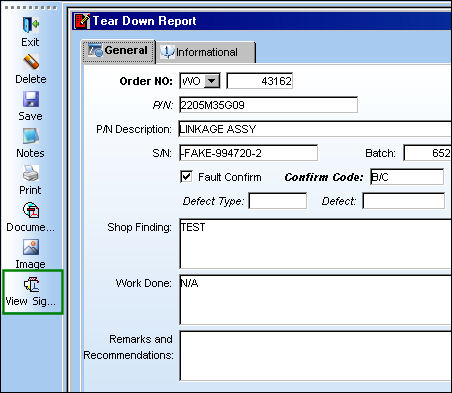Toggle the Fault Confirm checkbox

186,177
